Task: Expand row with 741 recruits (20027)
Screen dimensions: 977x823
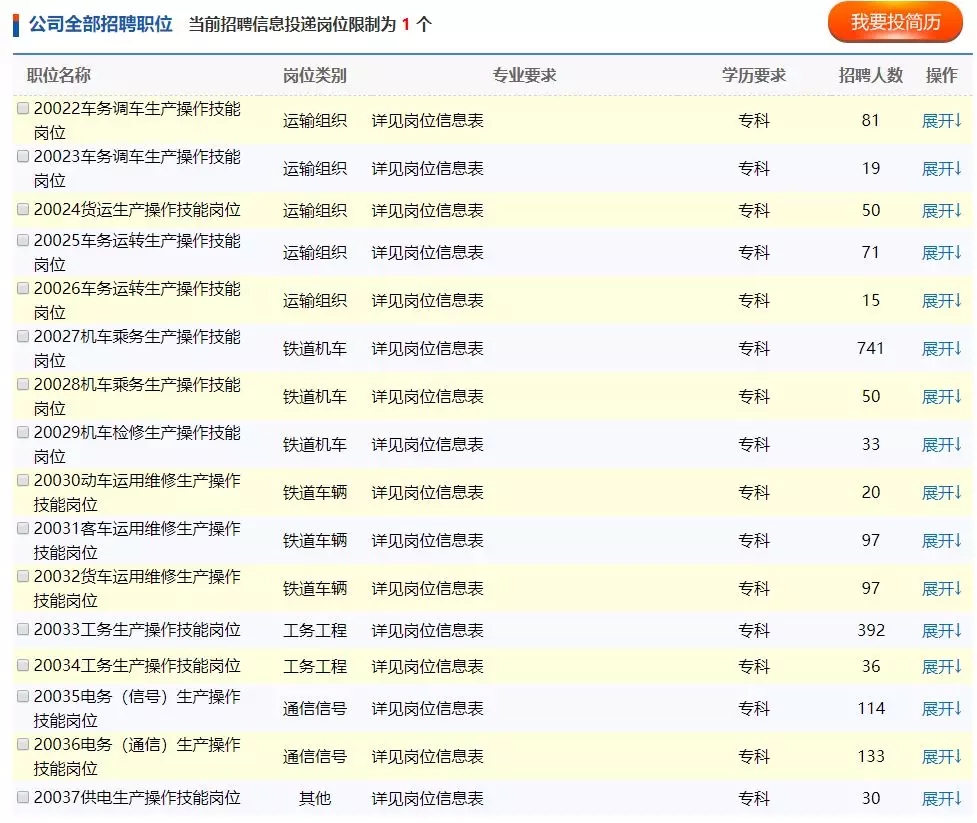Action: pos(941,349)
